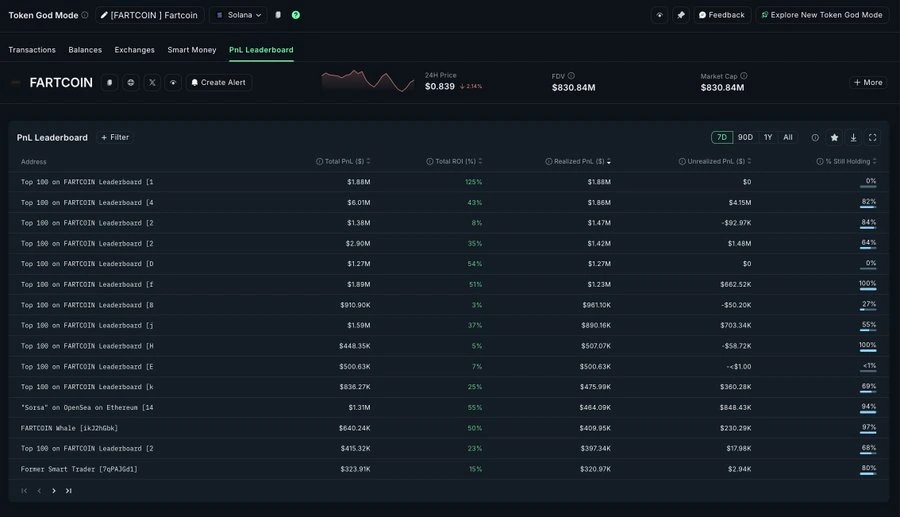Click the Address column header

pyautogui.click(x=33, y=162)
